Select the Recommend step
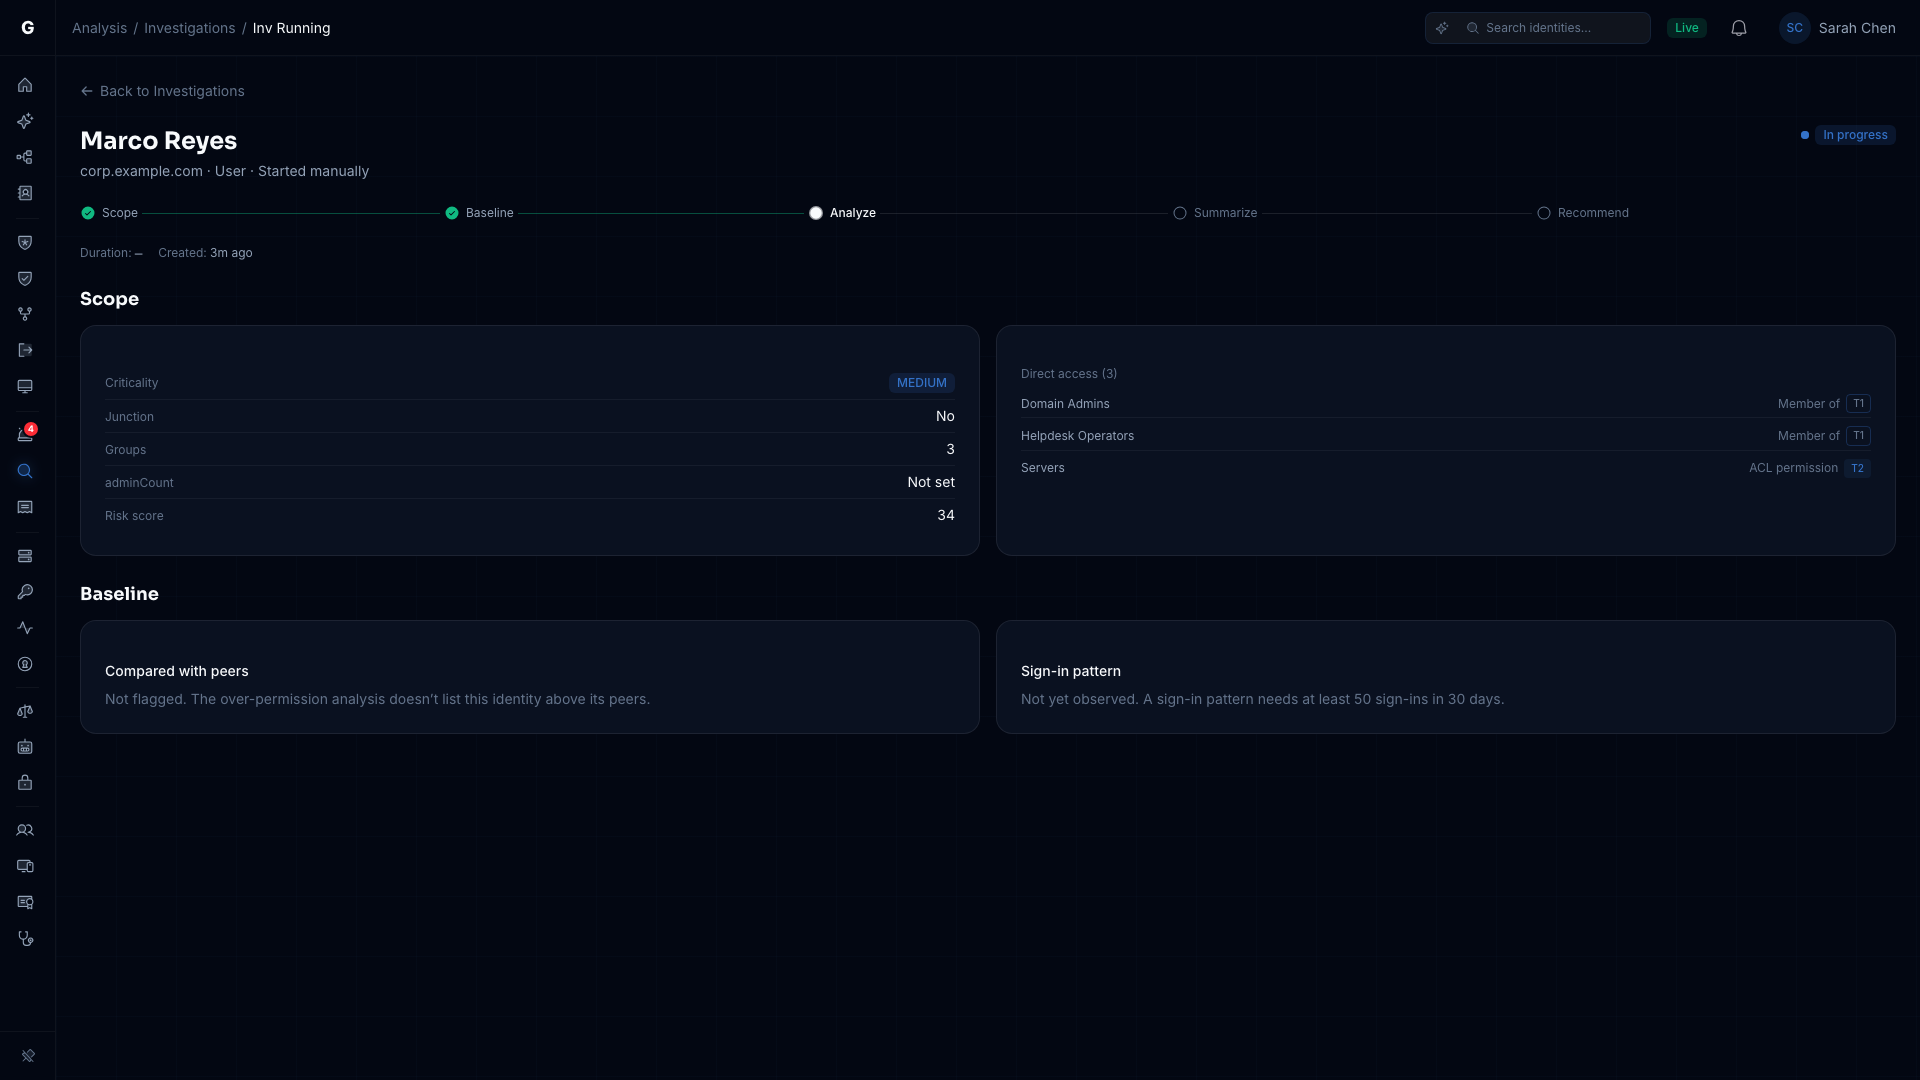The width and height of the screenshot is (1920, 1080). (1586, 213)
